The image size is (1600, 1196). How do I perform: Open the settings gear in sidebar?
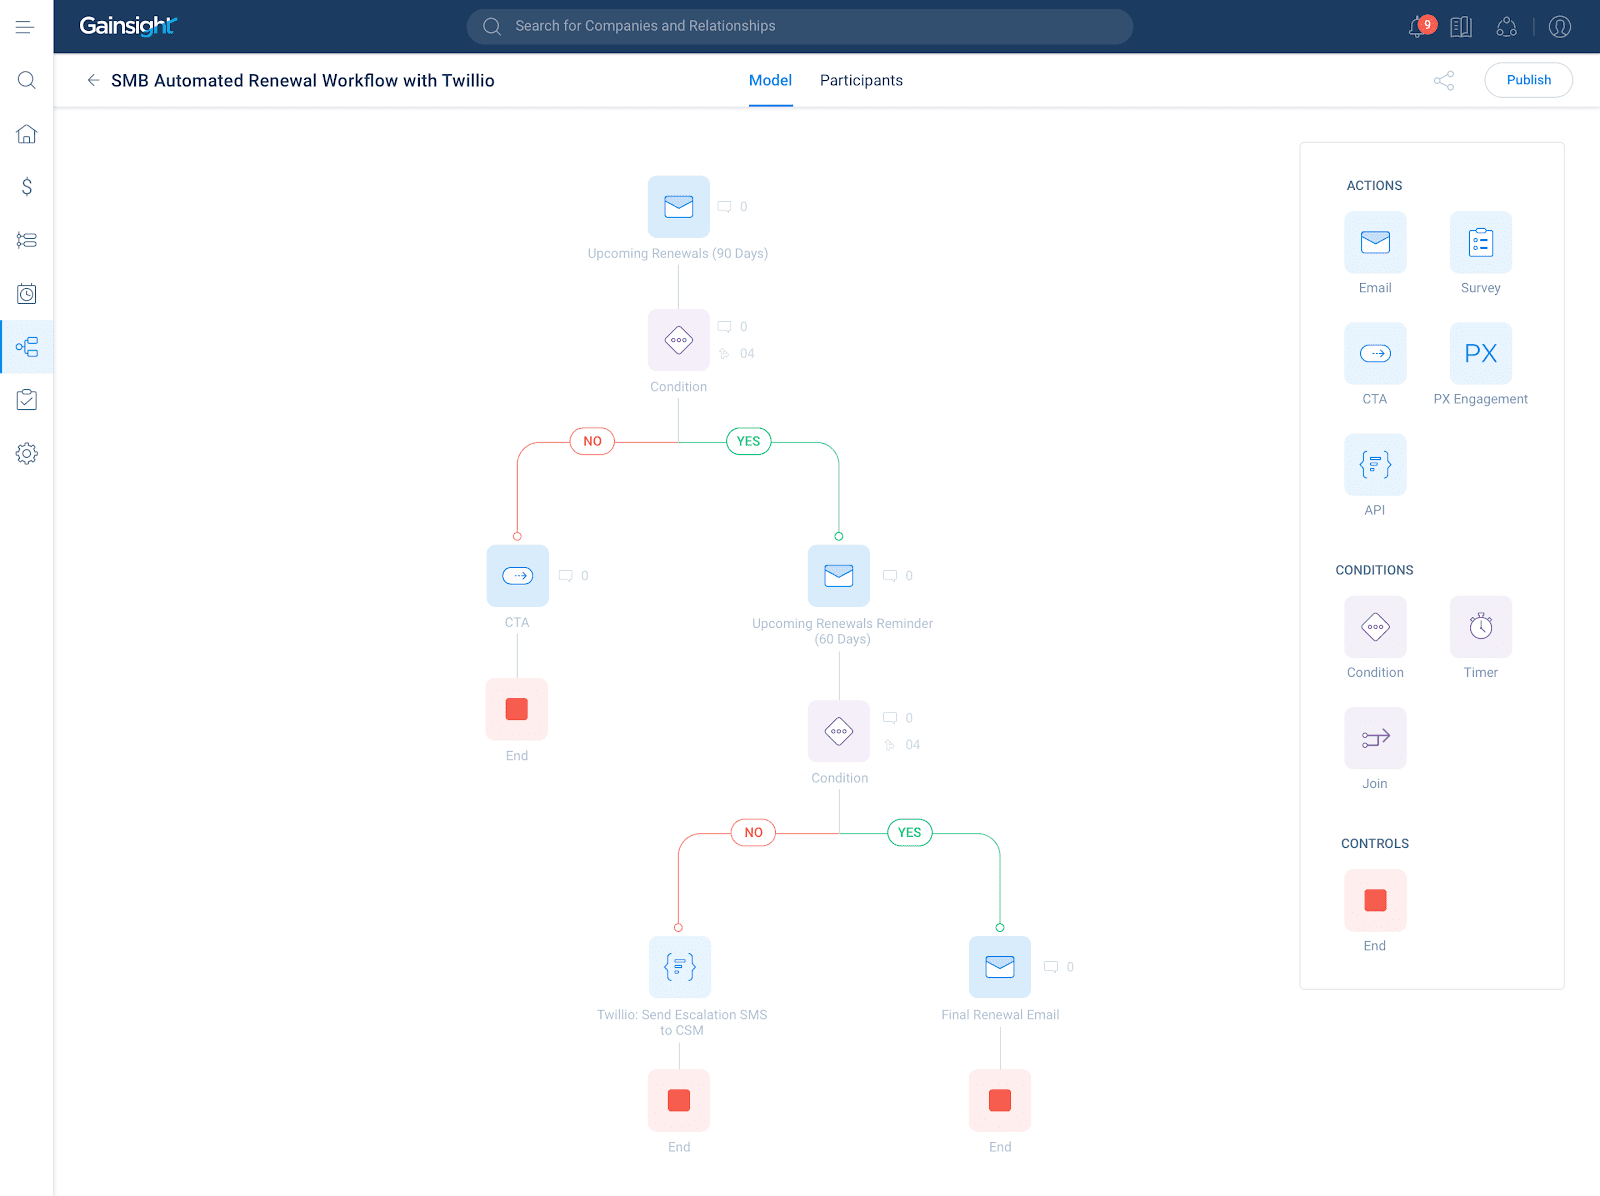[27, 454]
